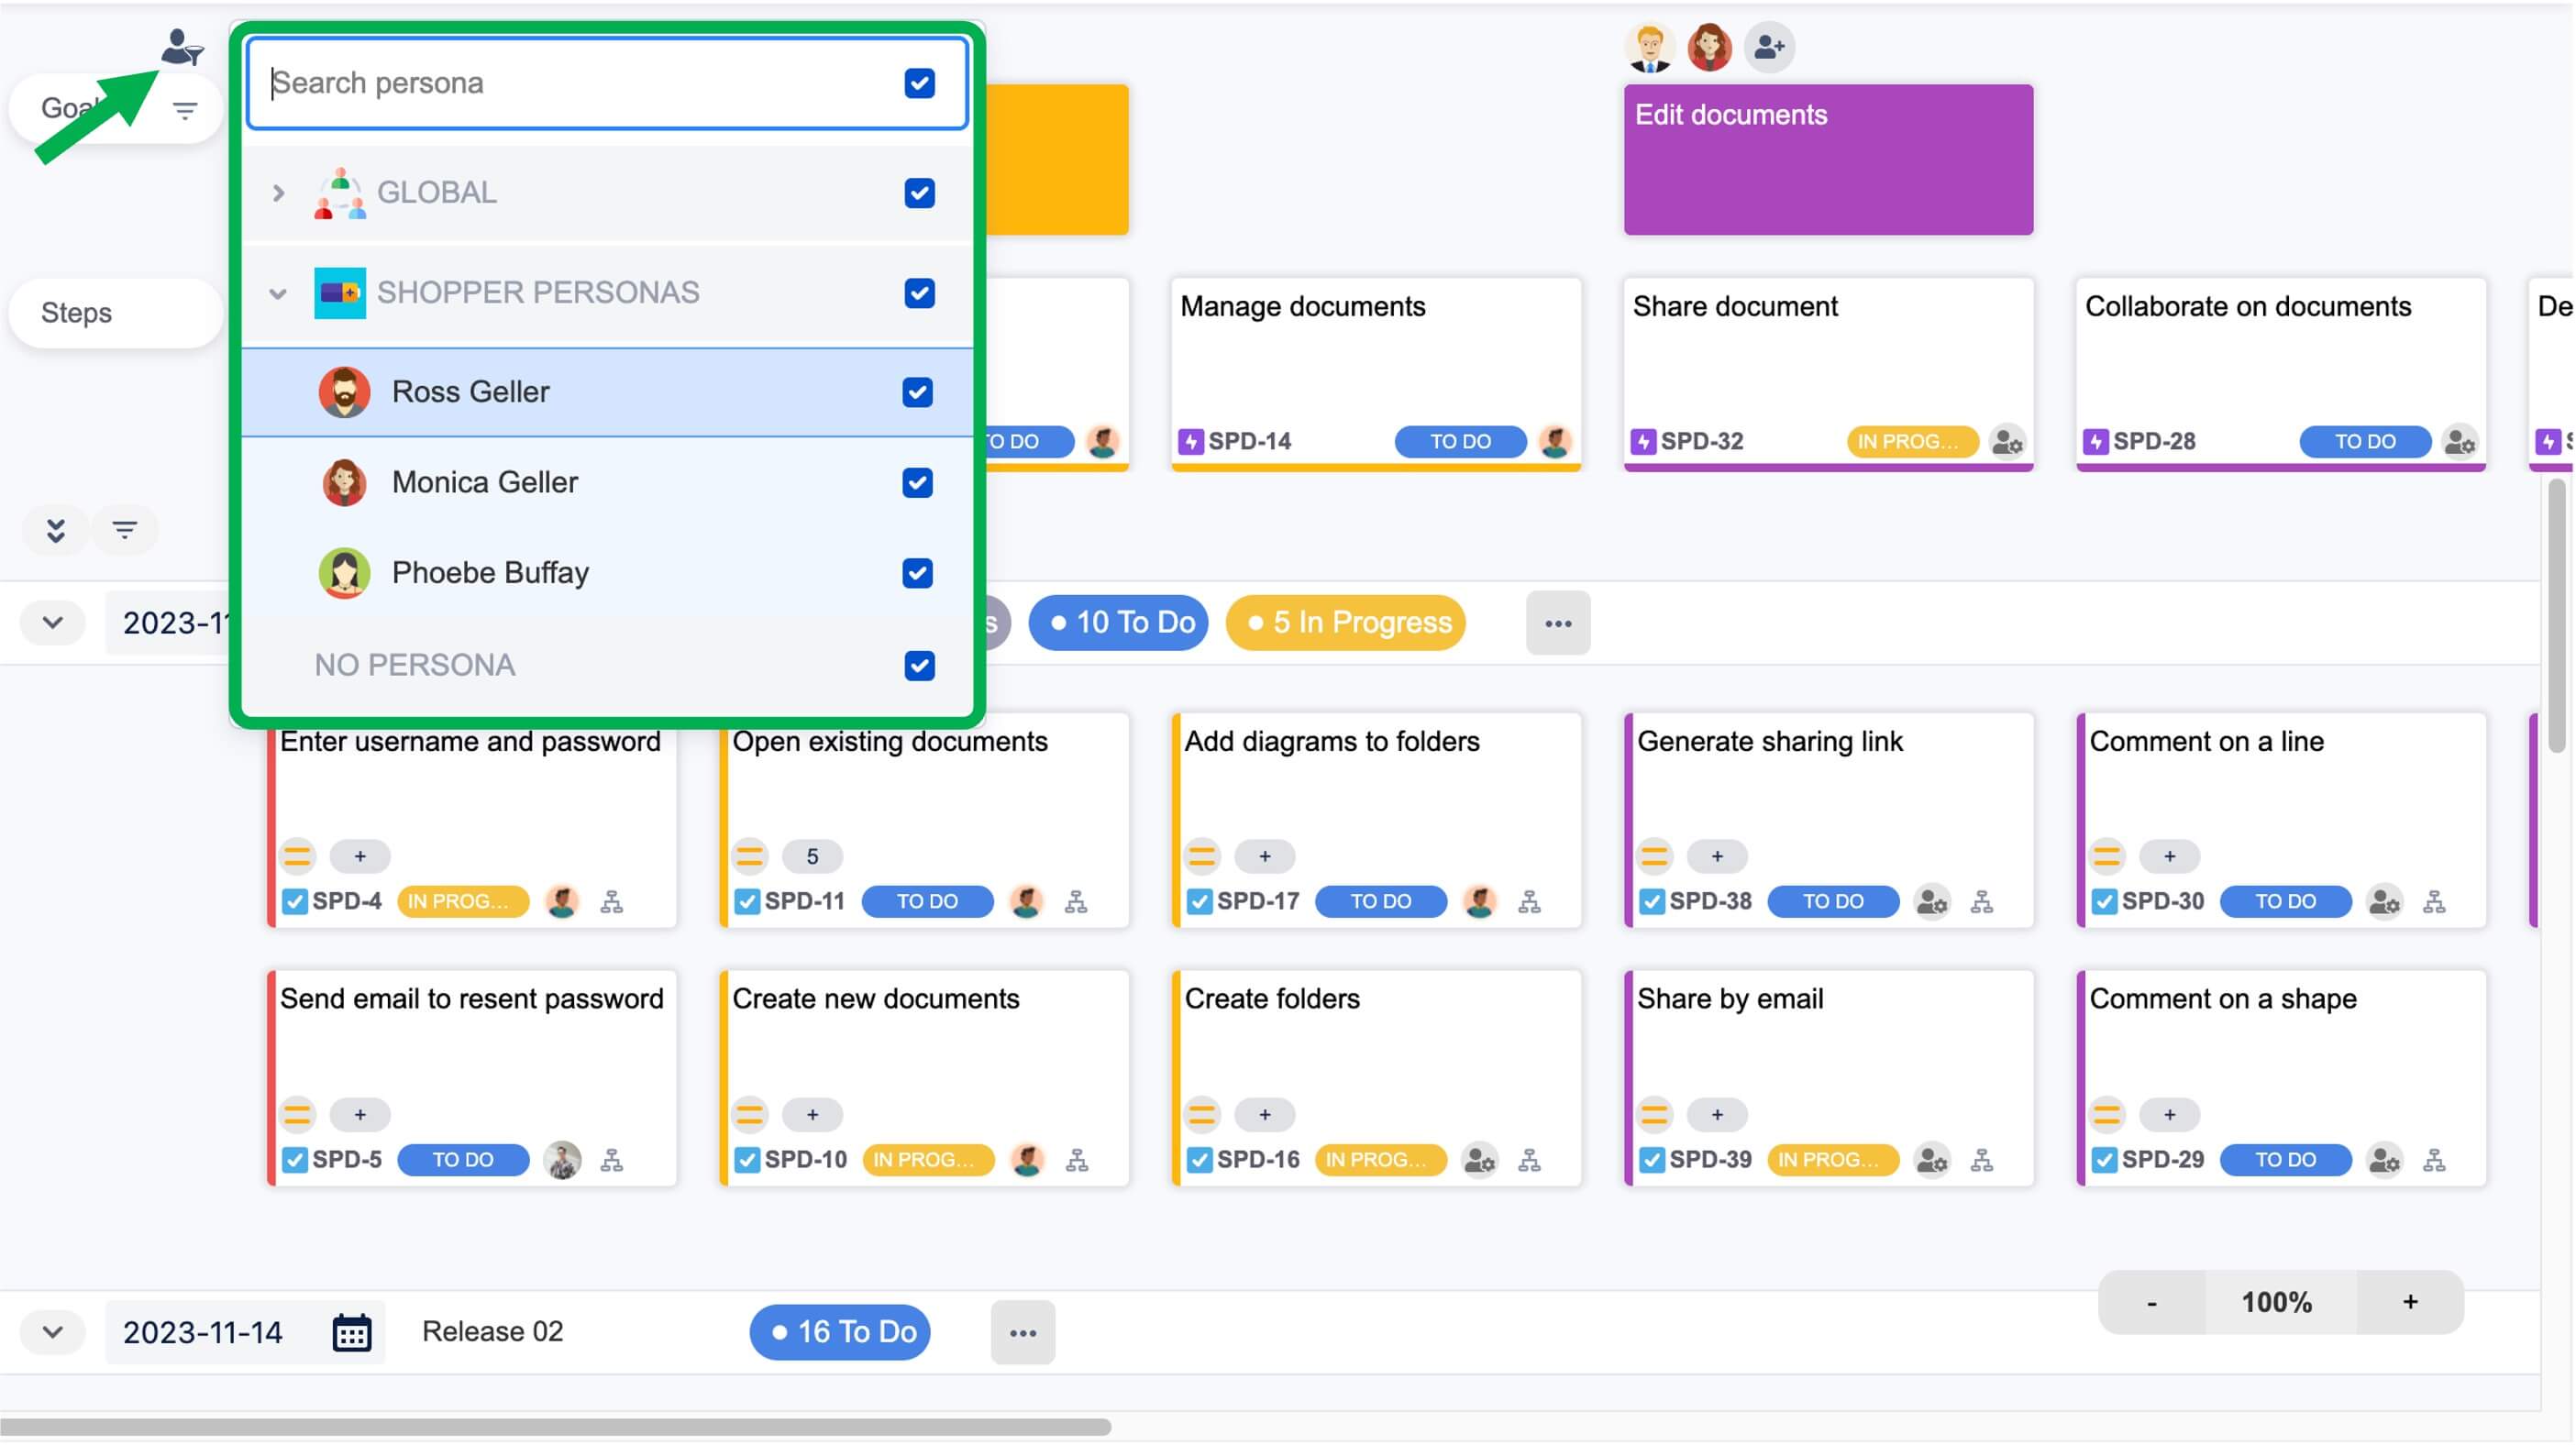This screenshot has width=2576, height=1445.
Task: Open the TO DO status dropdown on SPD-14
Action: (x=1460, y=441)
